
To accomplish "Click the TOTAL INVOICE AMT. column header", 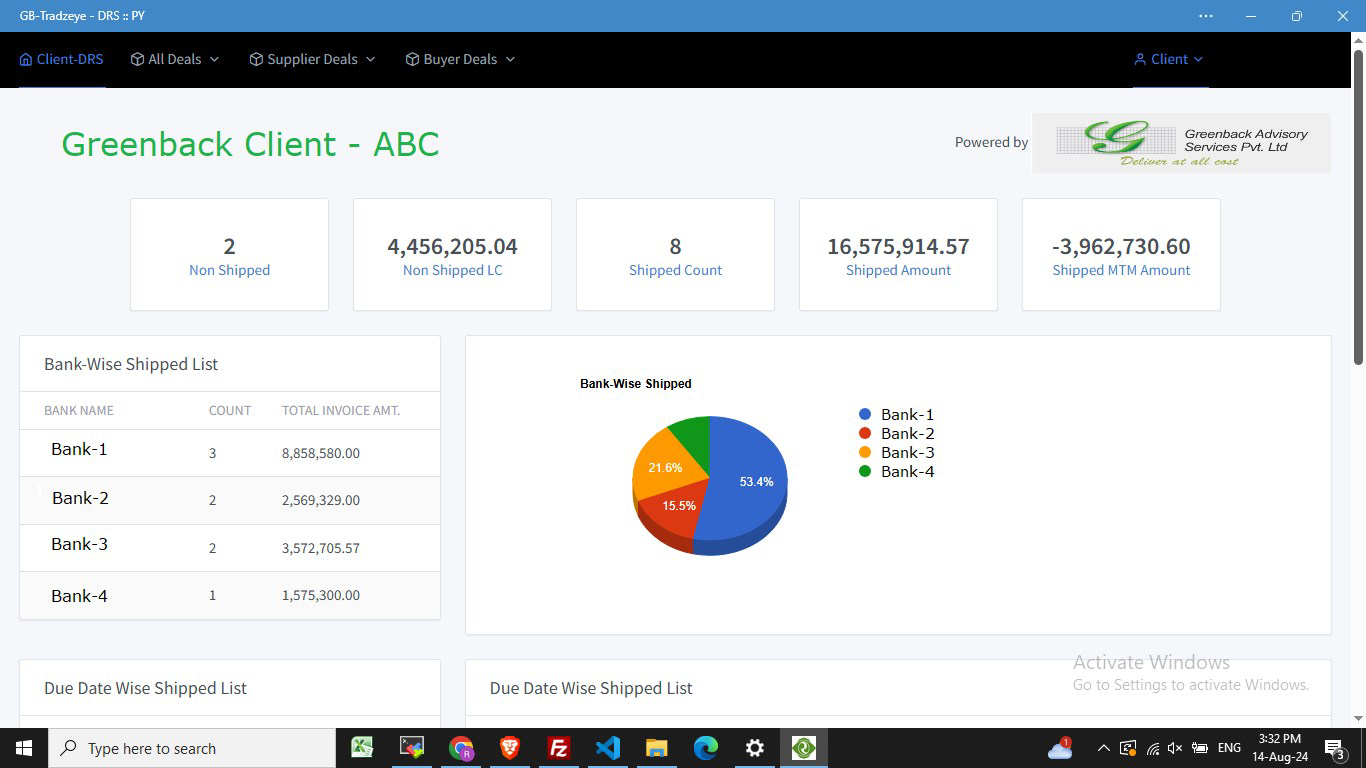I will click(x=341, y=410).
